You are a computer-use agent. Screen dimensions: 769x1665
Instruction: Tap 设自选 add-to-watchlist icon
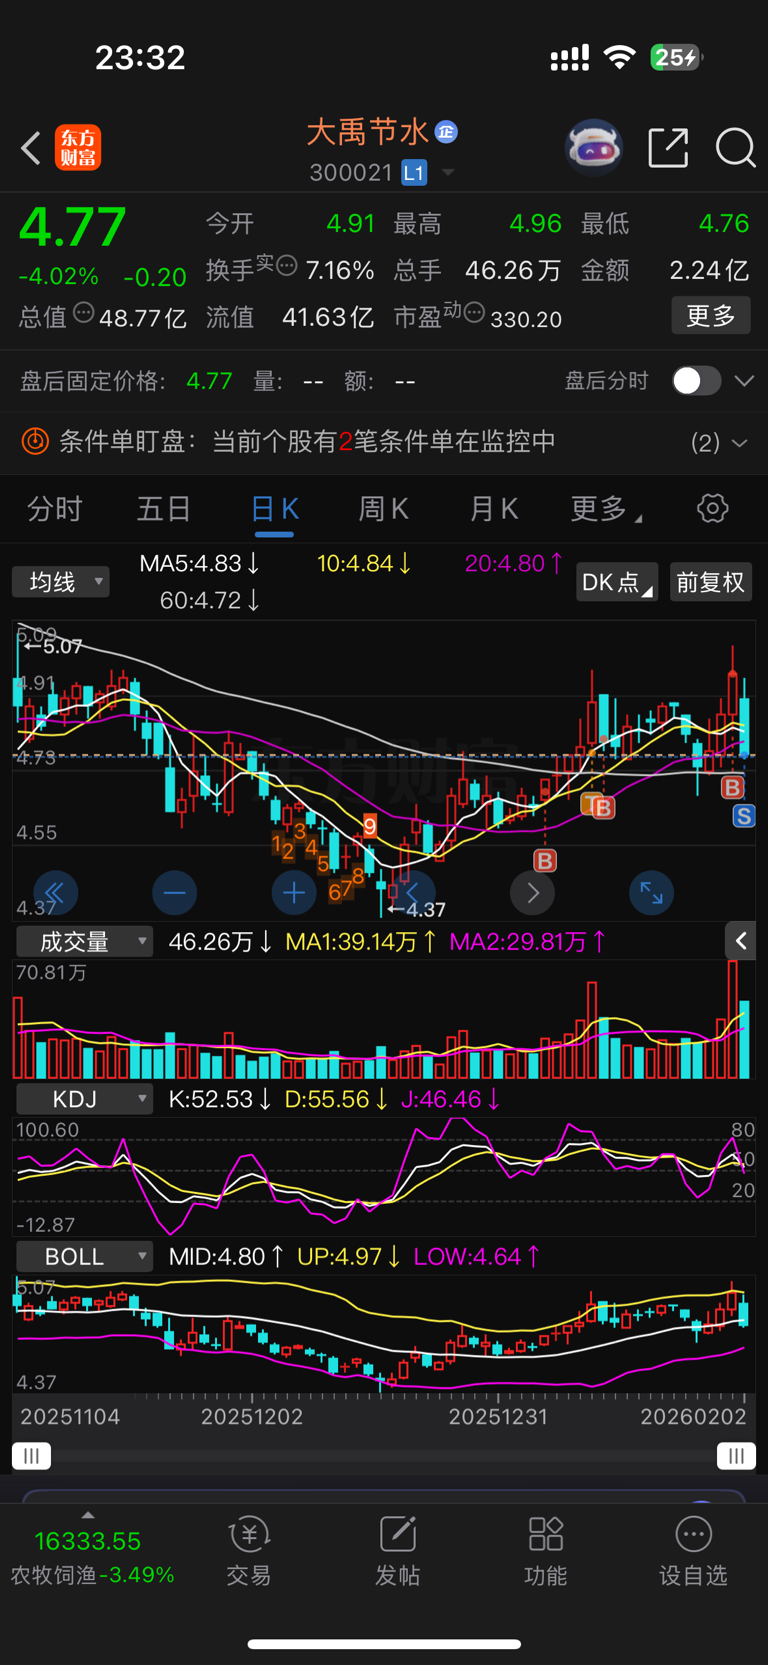pyautogui.click(x=693, y=1535)
